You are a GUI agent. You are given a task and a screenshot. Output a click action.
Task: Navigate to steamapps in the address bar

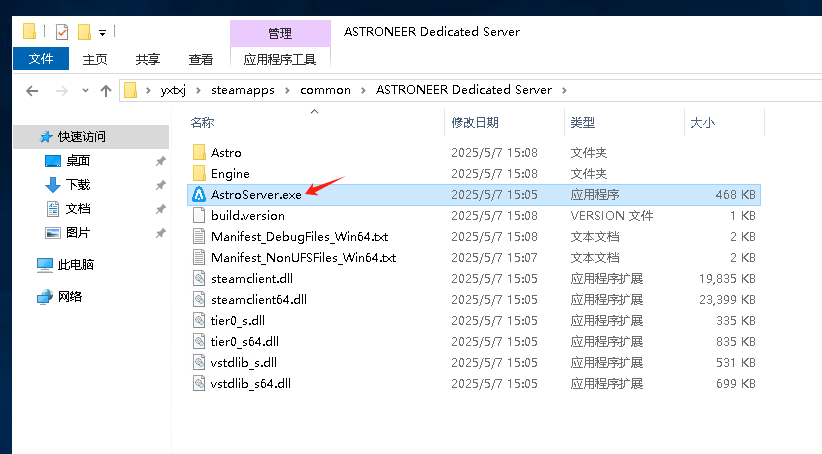(243, 90)
